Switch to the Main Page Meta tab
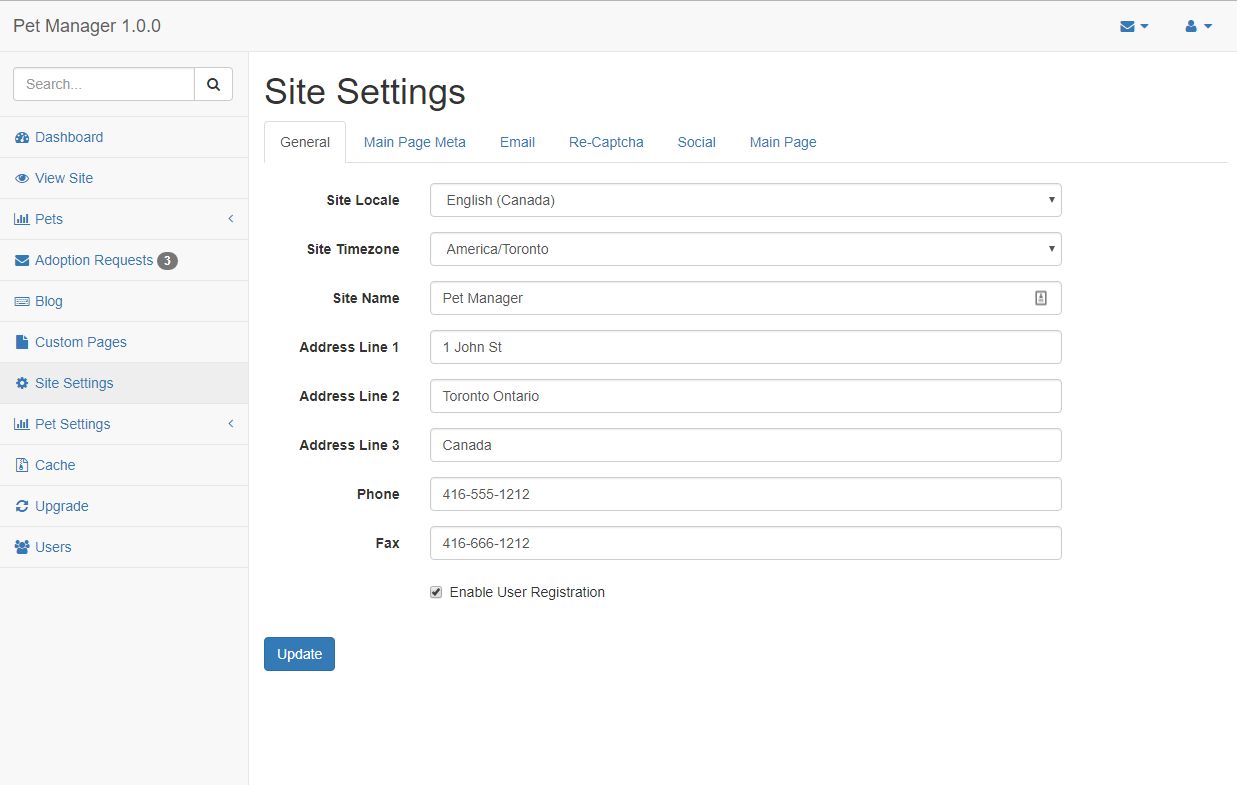This screenshot has width=1237, height=785. (414, 142)
